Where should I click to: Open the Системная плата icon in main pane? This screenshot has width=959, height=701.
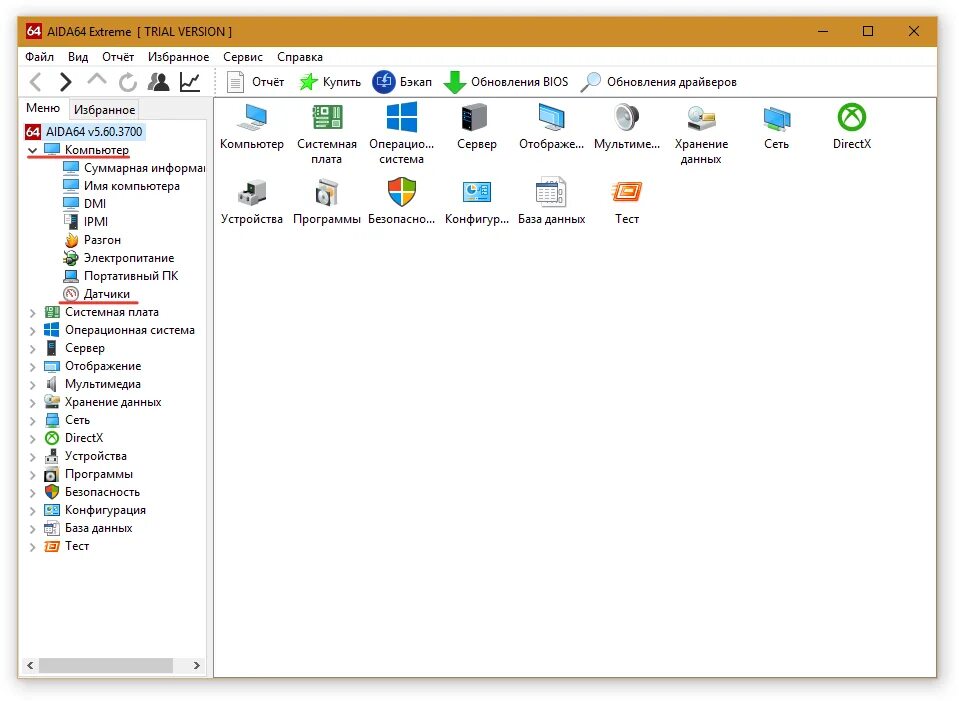tap(327, 118)
